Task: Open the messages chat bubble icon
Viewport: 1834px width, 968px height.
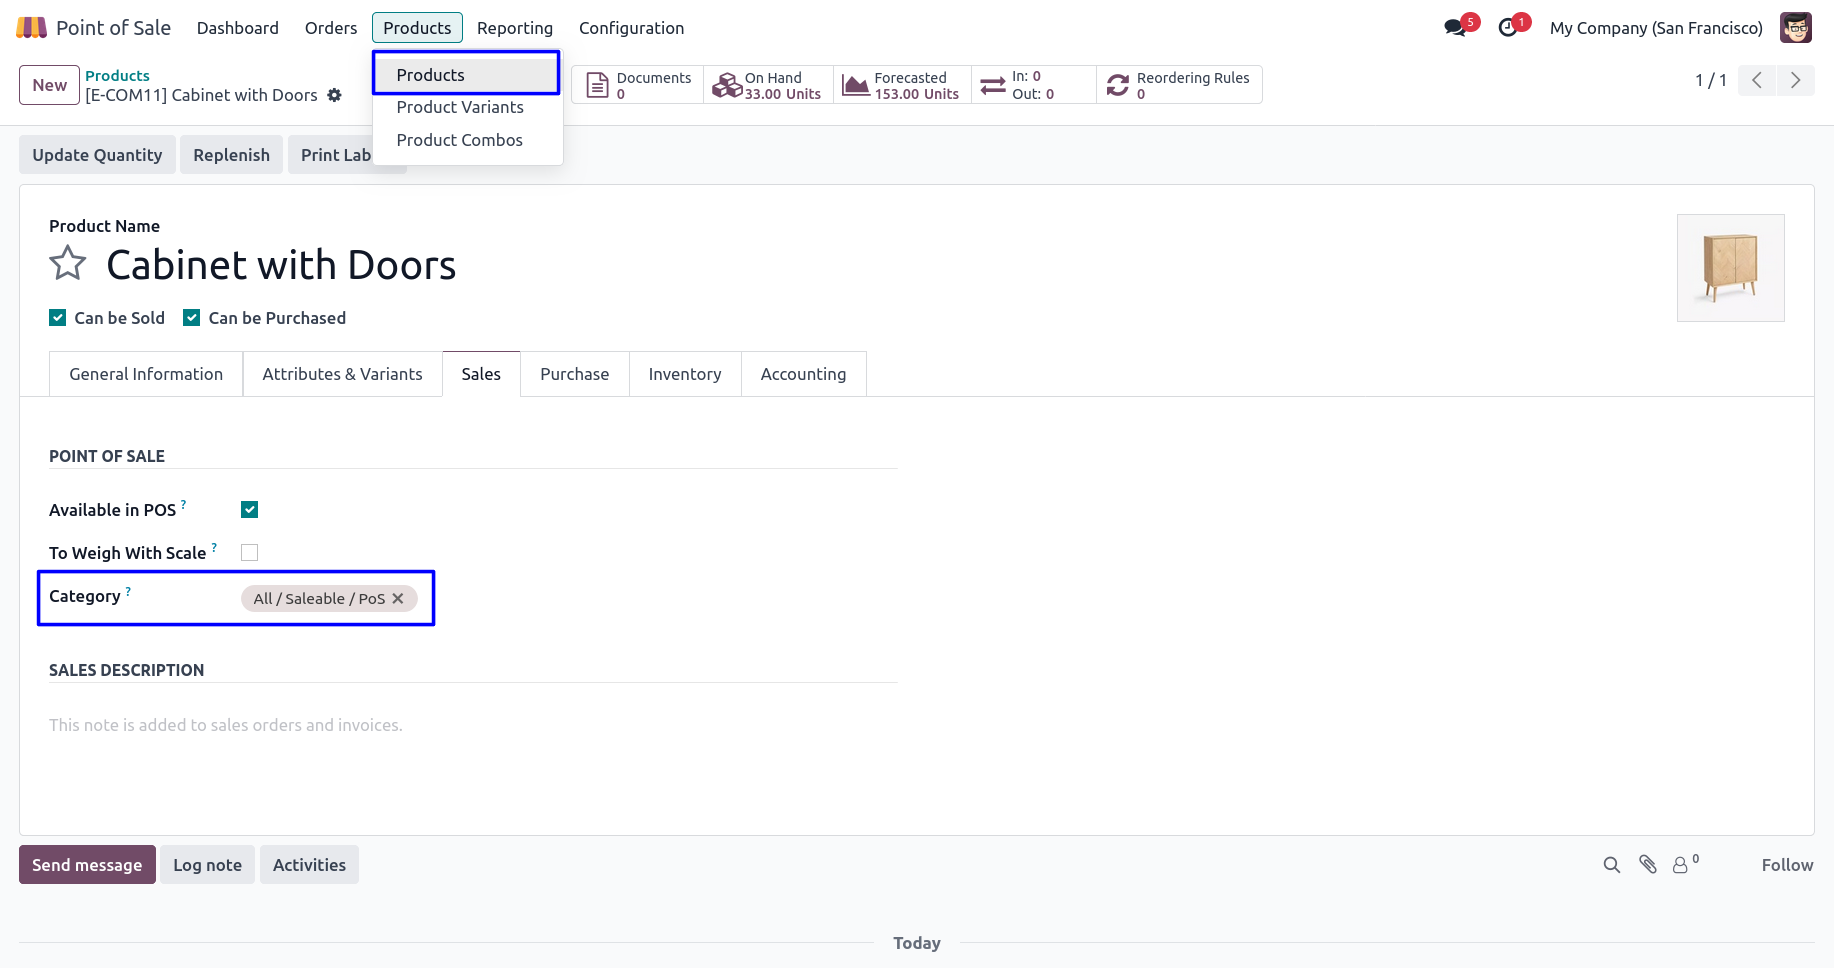Action: pyautogui.click(x=1455, y=28)
